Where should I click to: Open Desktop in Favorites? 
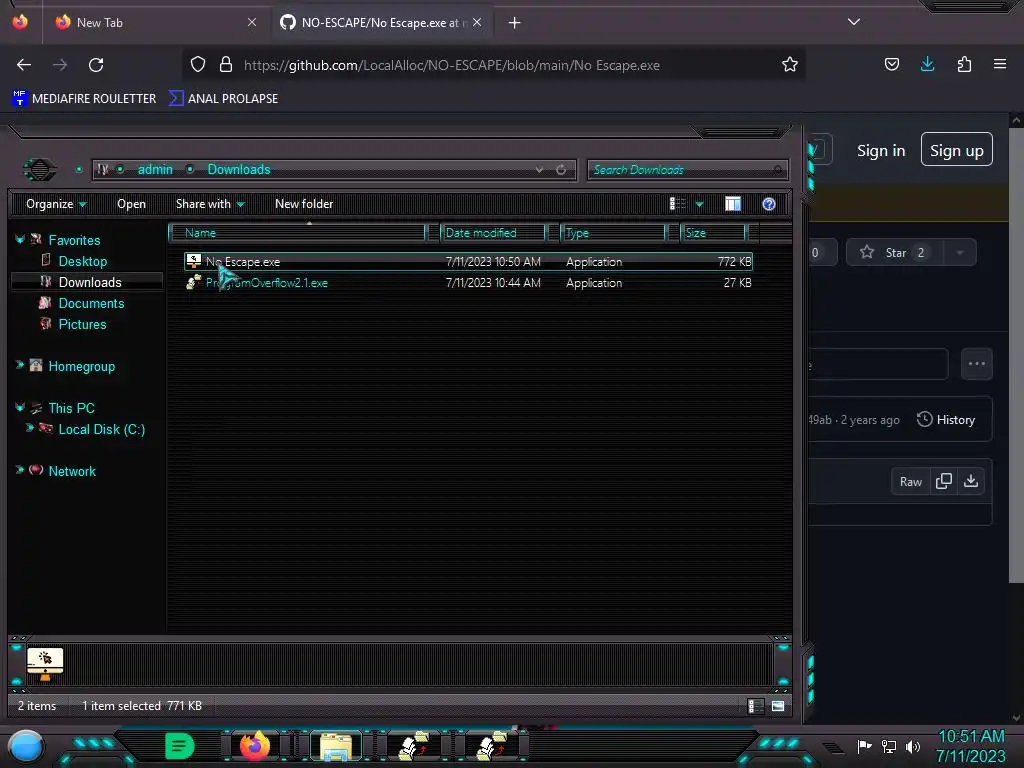click(x=82, y=261)
